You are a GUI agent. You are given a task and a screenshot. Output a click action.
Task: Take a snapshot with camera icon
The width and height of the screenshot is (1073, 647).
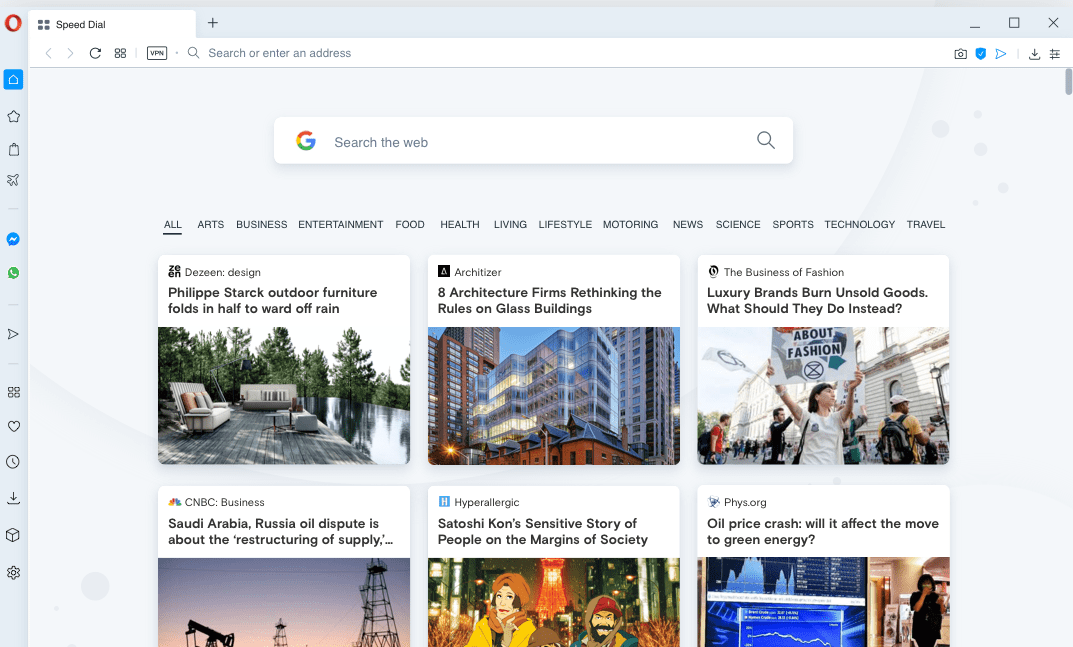pyautogui.click(x=961, y=54)
